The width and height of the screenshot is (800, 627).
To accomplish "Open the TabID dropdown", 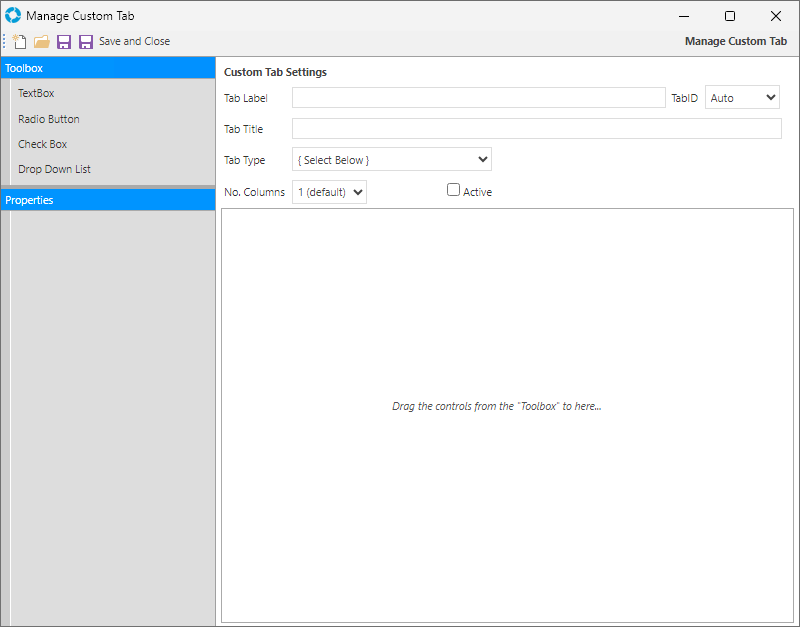I will 742,98.
